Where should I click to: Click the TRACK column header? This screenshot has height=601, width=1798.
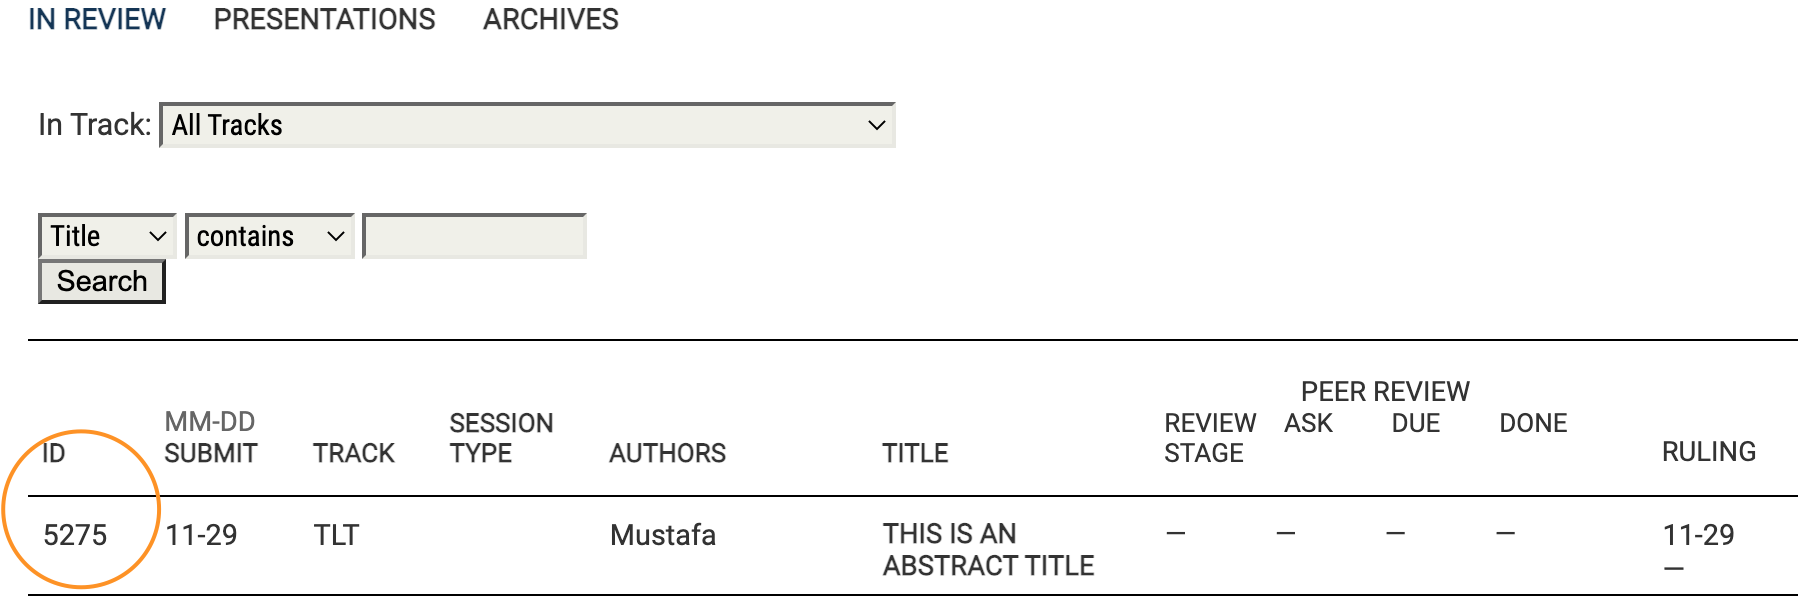pyautogui.click(x=354, y=453)
